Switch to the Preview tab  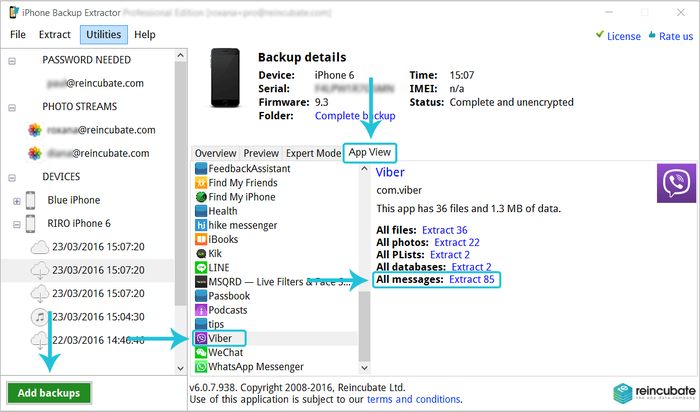point(261,153)
